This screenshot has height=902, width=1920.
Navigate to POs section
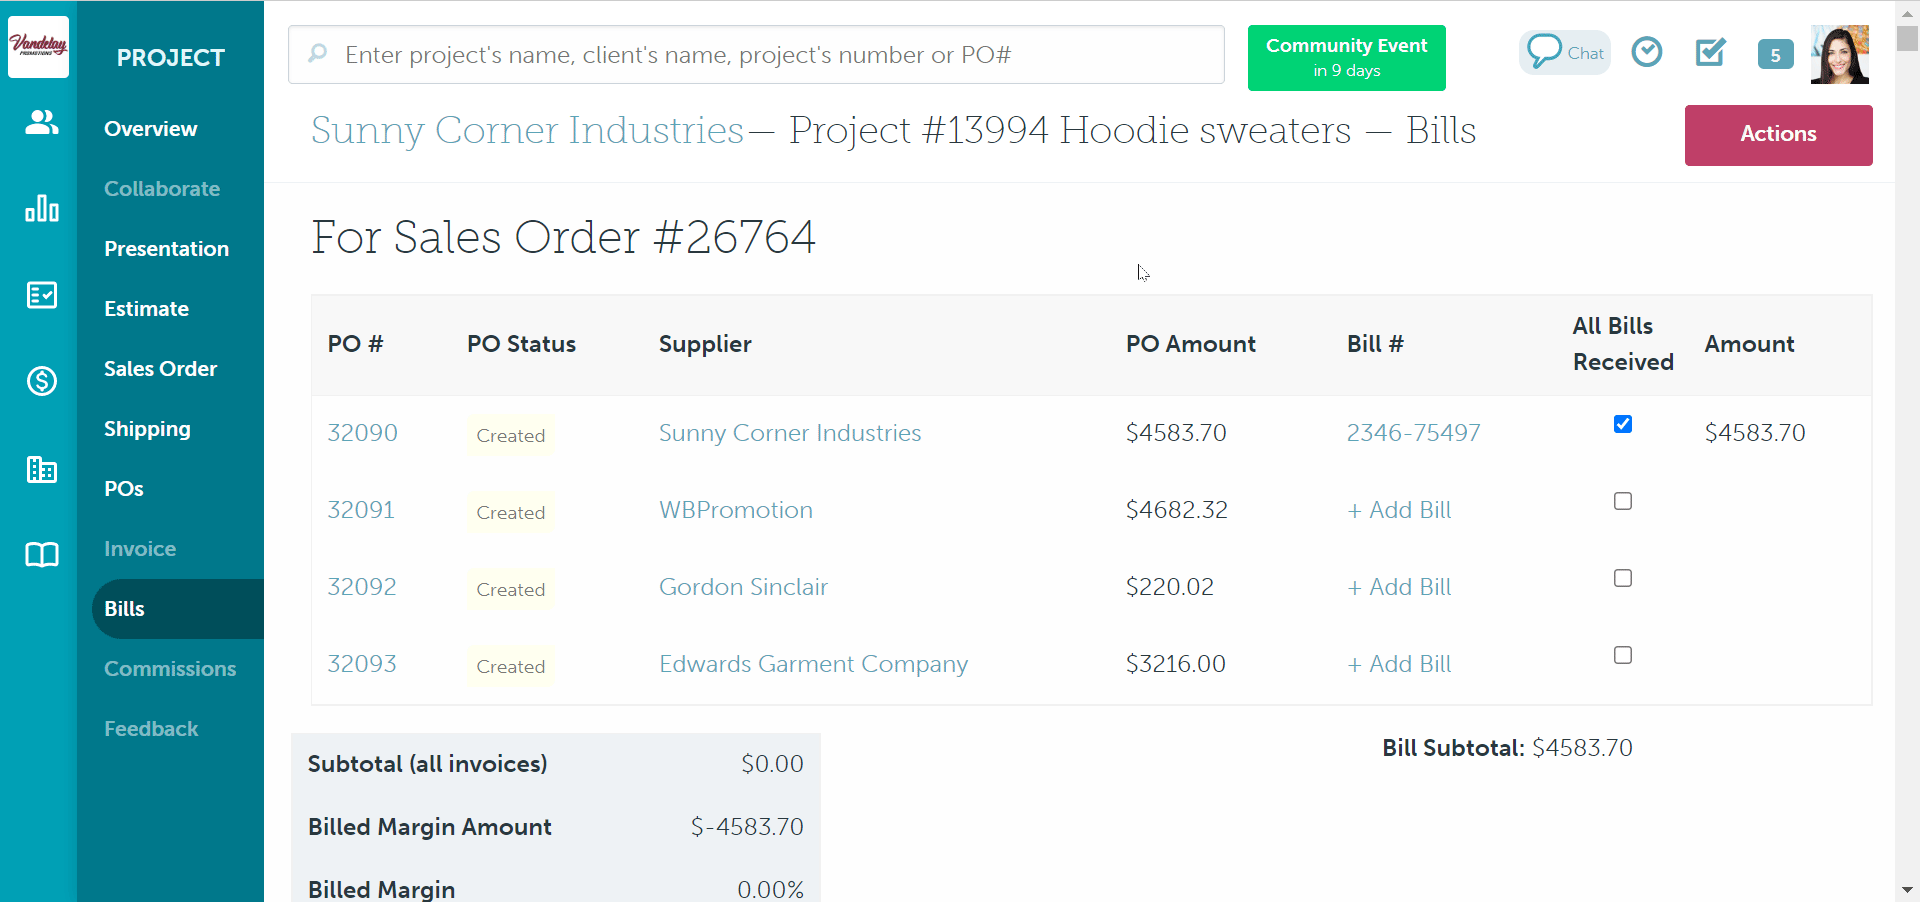point(124,489)
